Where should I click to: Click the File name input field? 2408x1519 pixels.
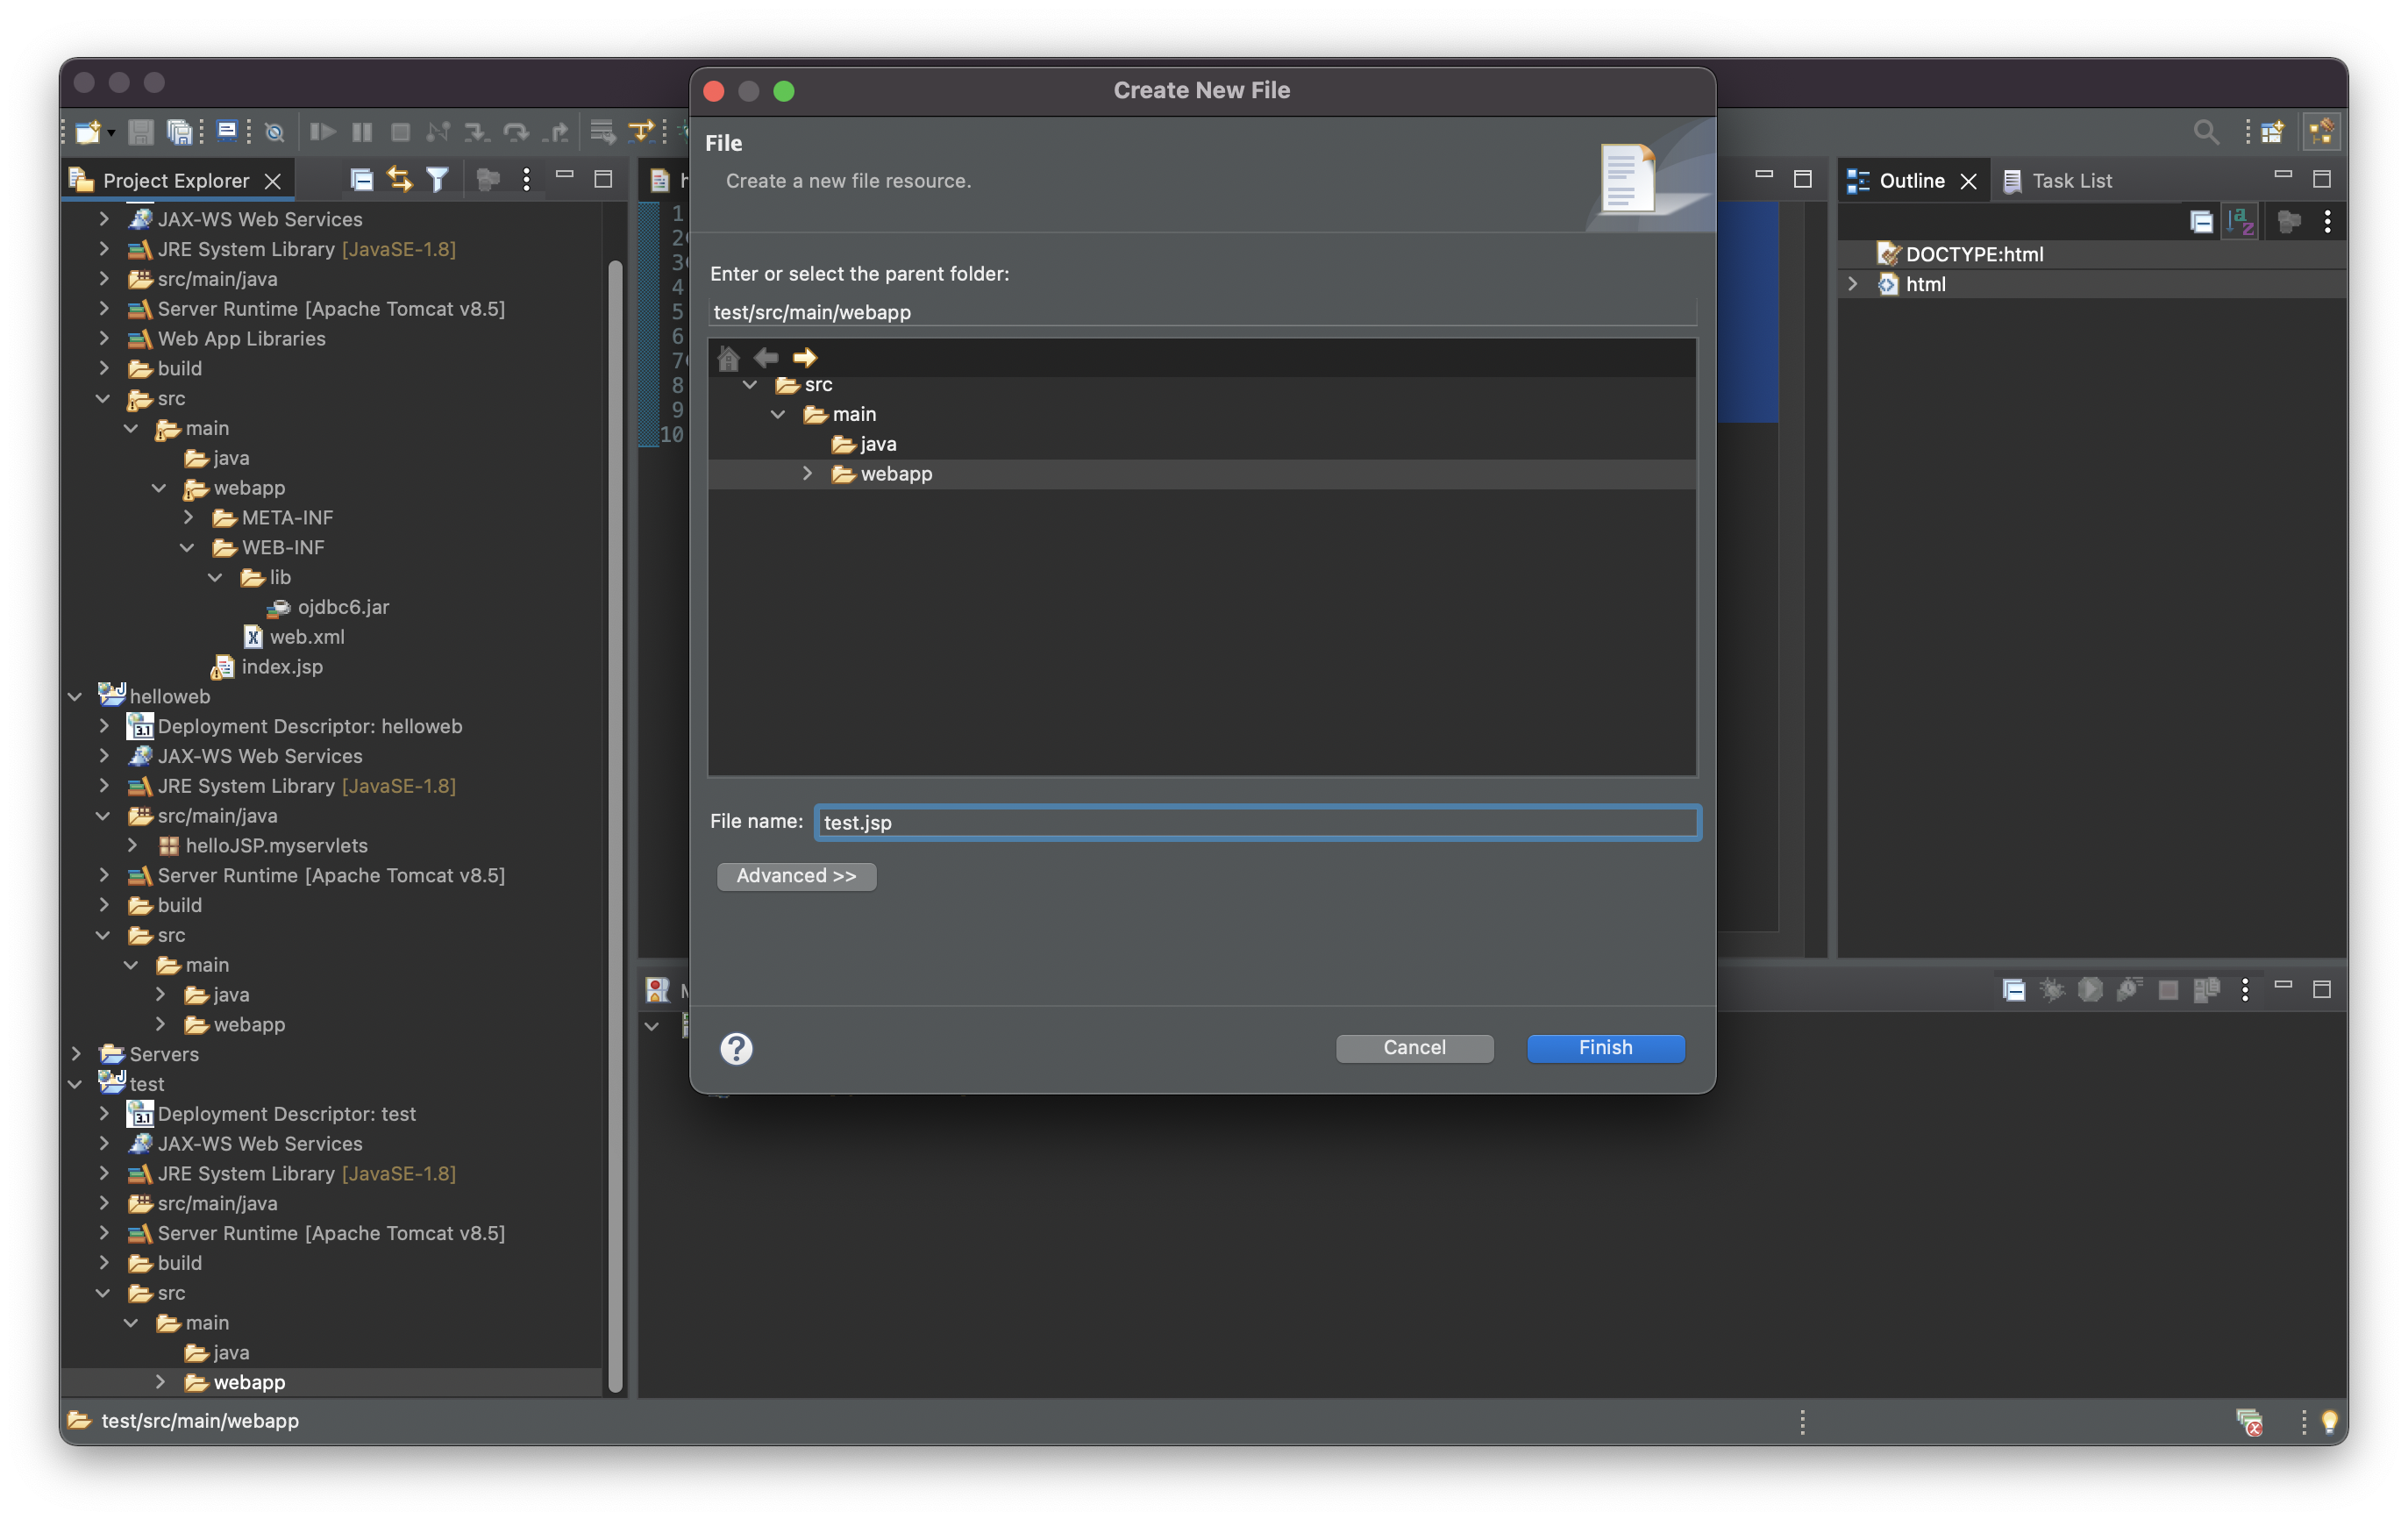coord(1256,823)
